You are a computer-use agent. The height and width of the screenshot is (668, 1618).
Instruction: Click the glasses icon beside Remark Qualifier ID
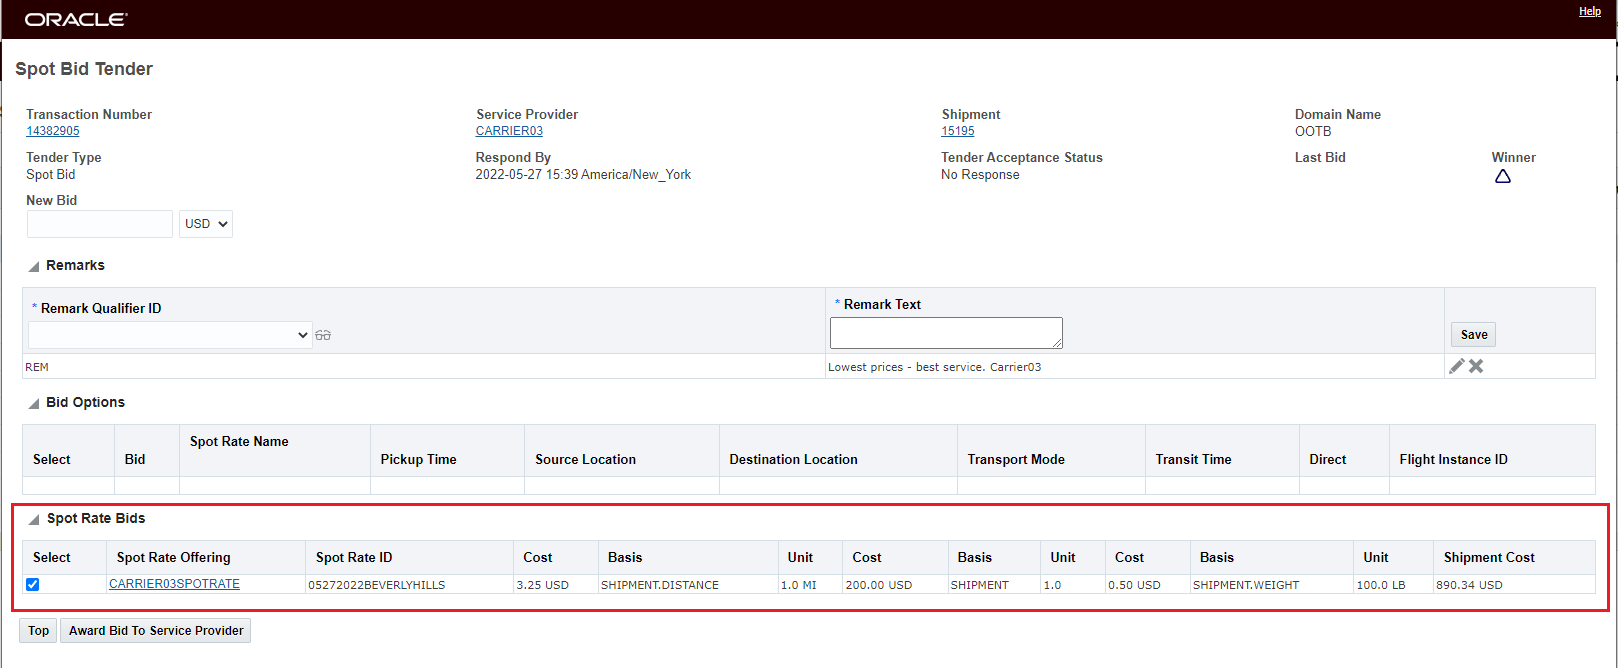point(323,336)
